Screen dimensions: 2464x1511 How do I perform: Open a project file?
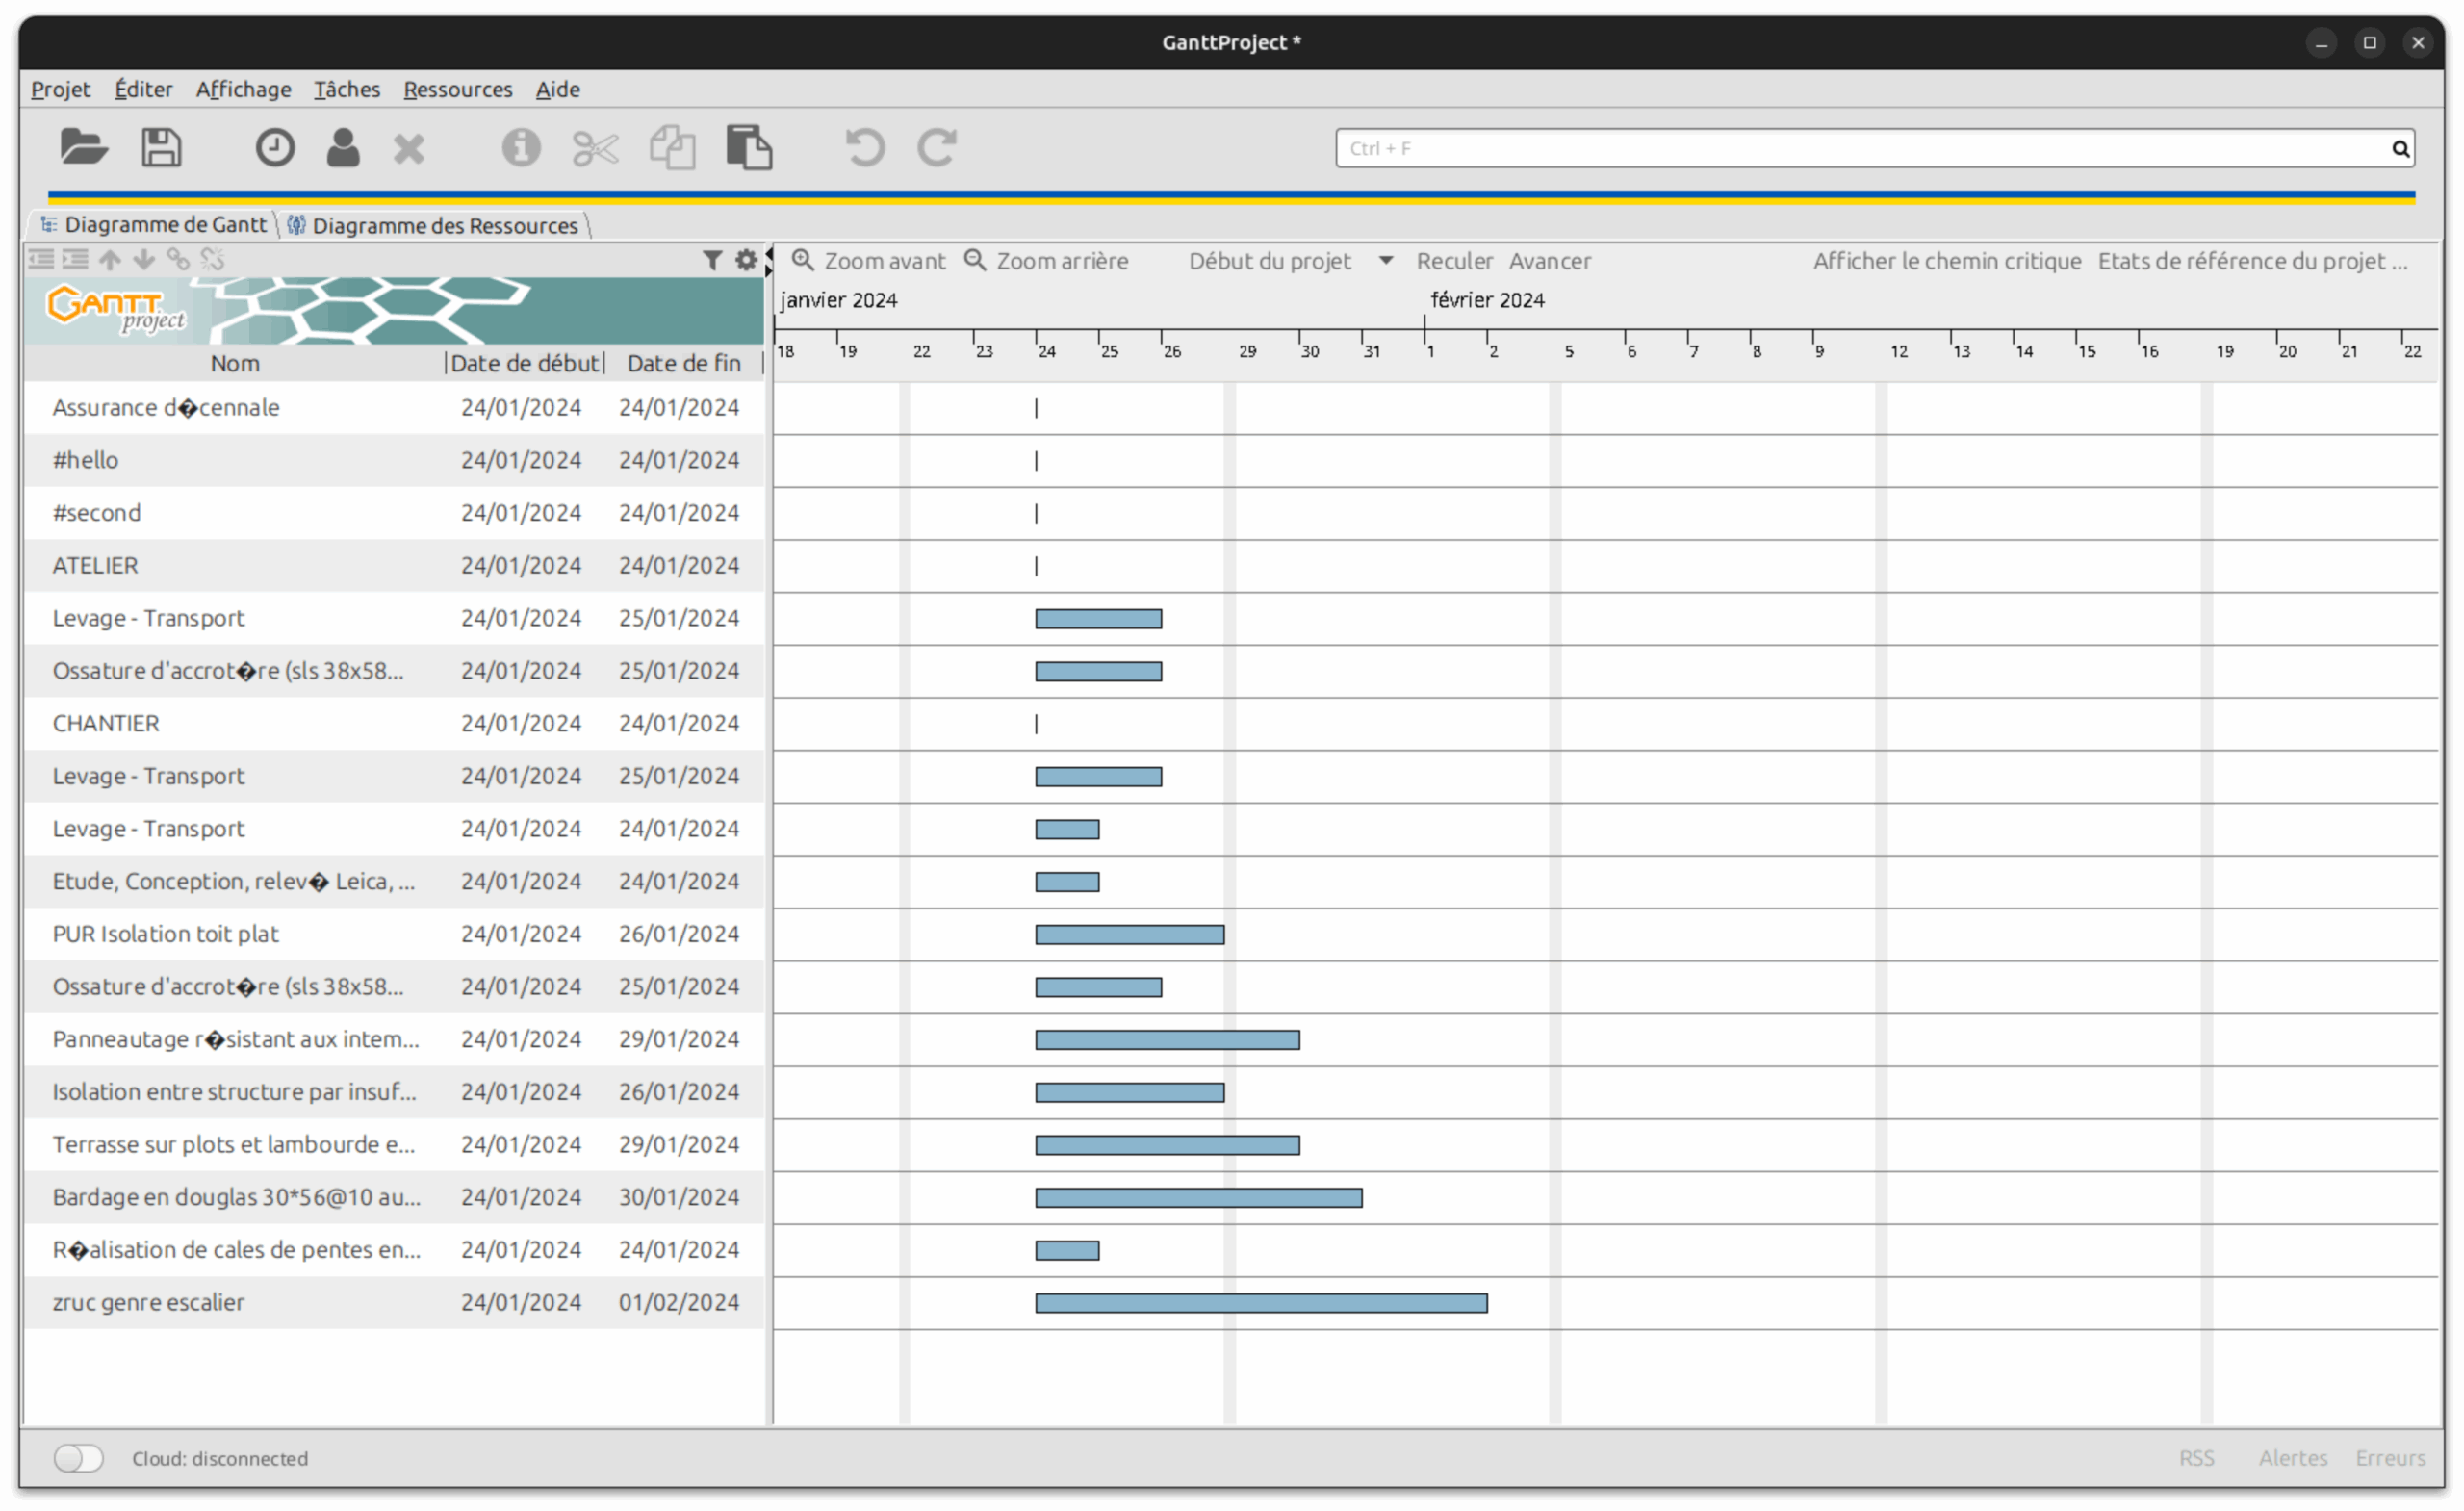click(84, 147)
